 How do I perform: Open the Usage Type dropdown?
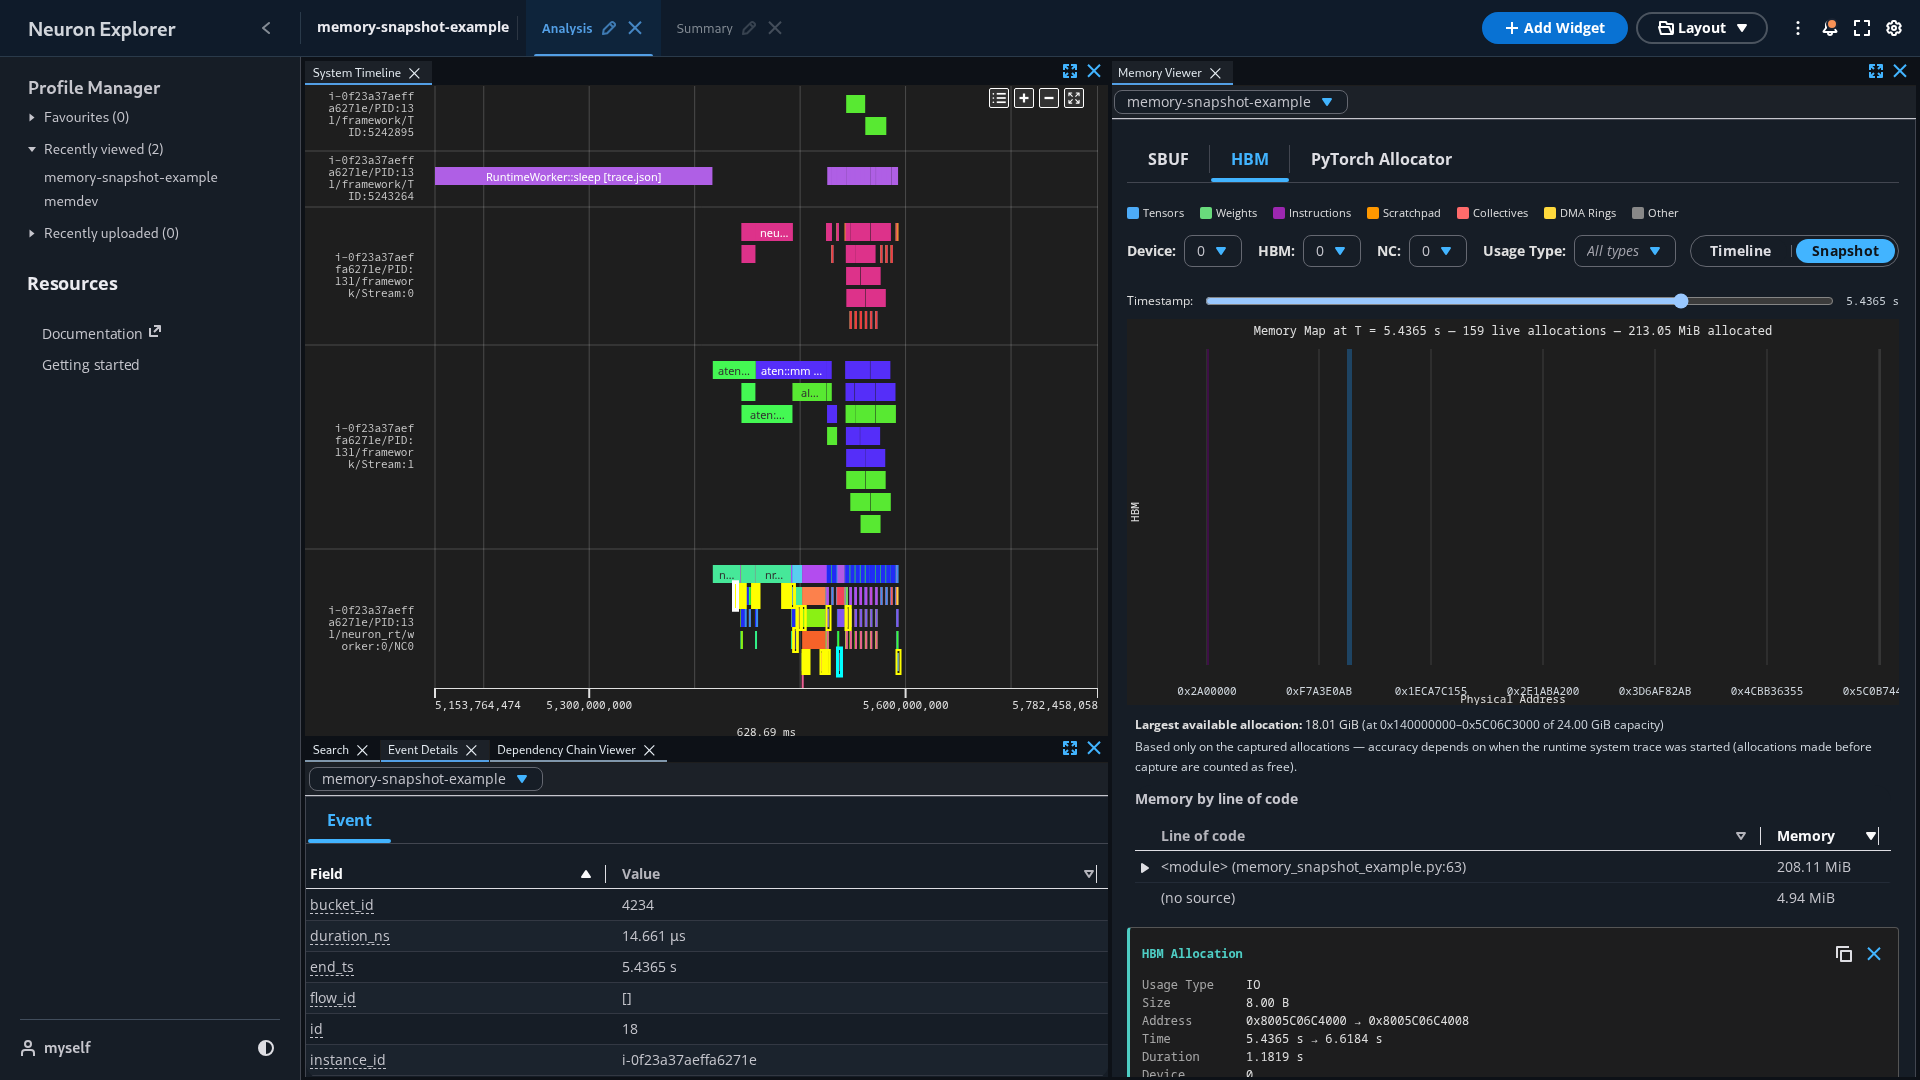click(x=1624, y=251)
